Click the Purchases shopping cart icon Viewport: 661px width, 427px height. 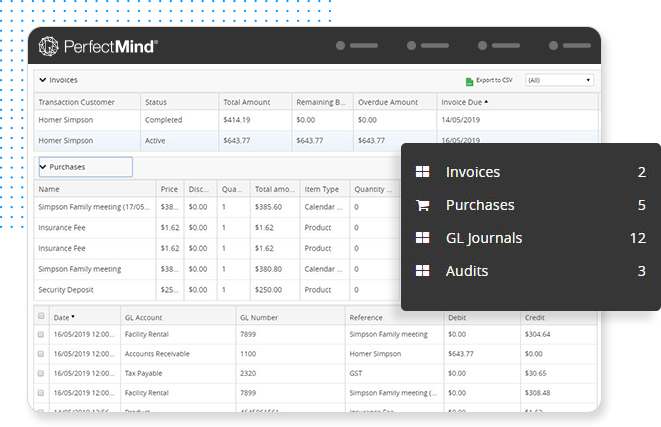pyautogui.click(x=422, y=205)
